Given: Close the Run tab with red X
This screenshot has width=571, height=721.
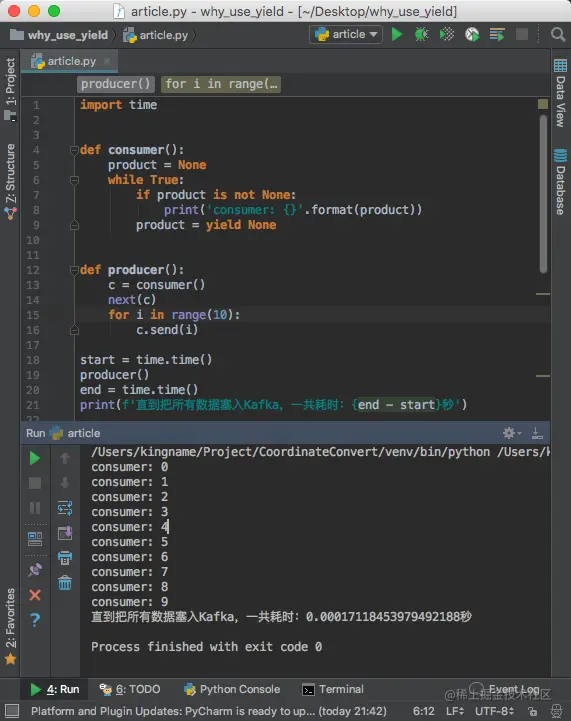Looking at the screenshot, I should [x=35, y=595].
